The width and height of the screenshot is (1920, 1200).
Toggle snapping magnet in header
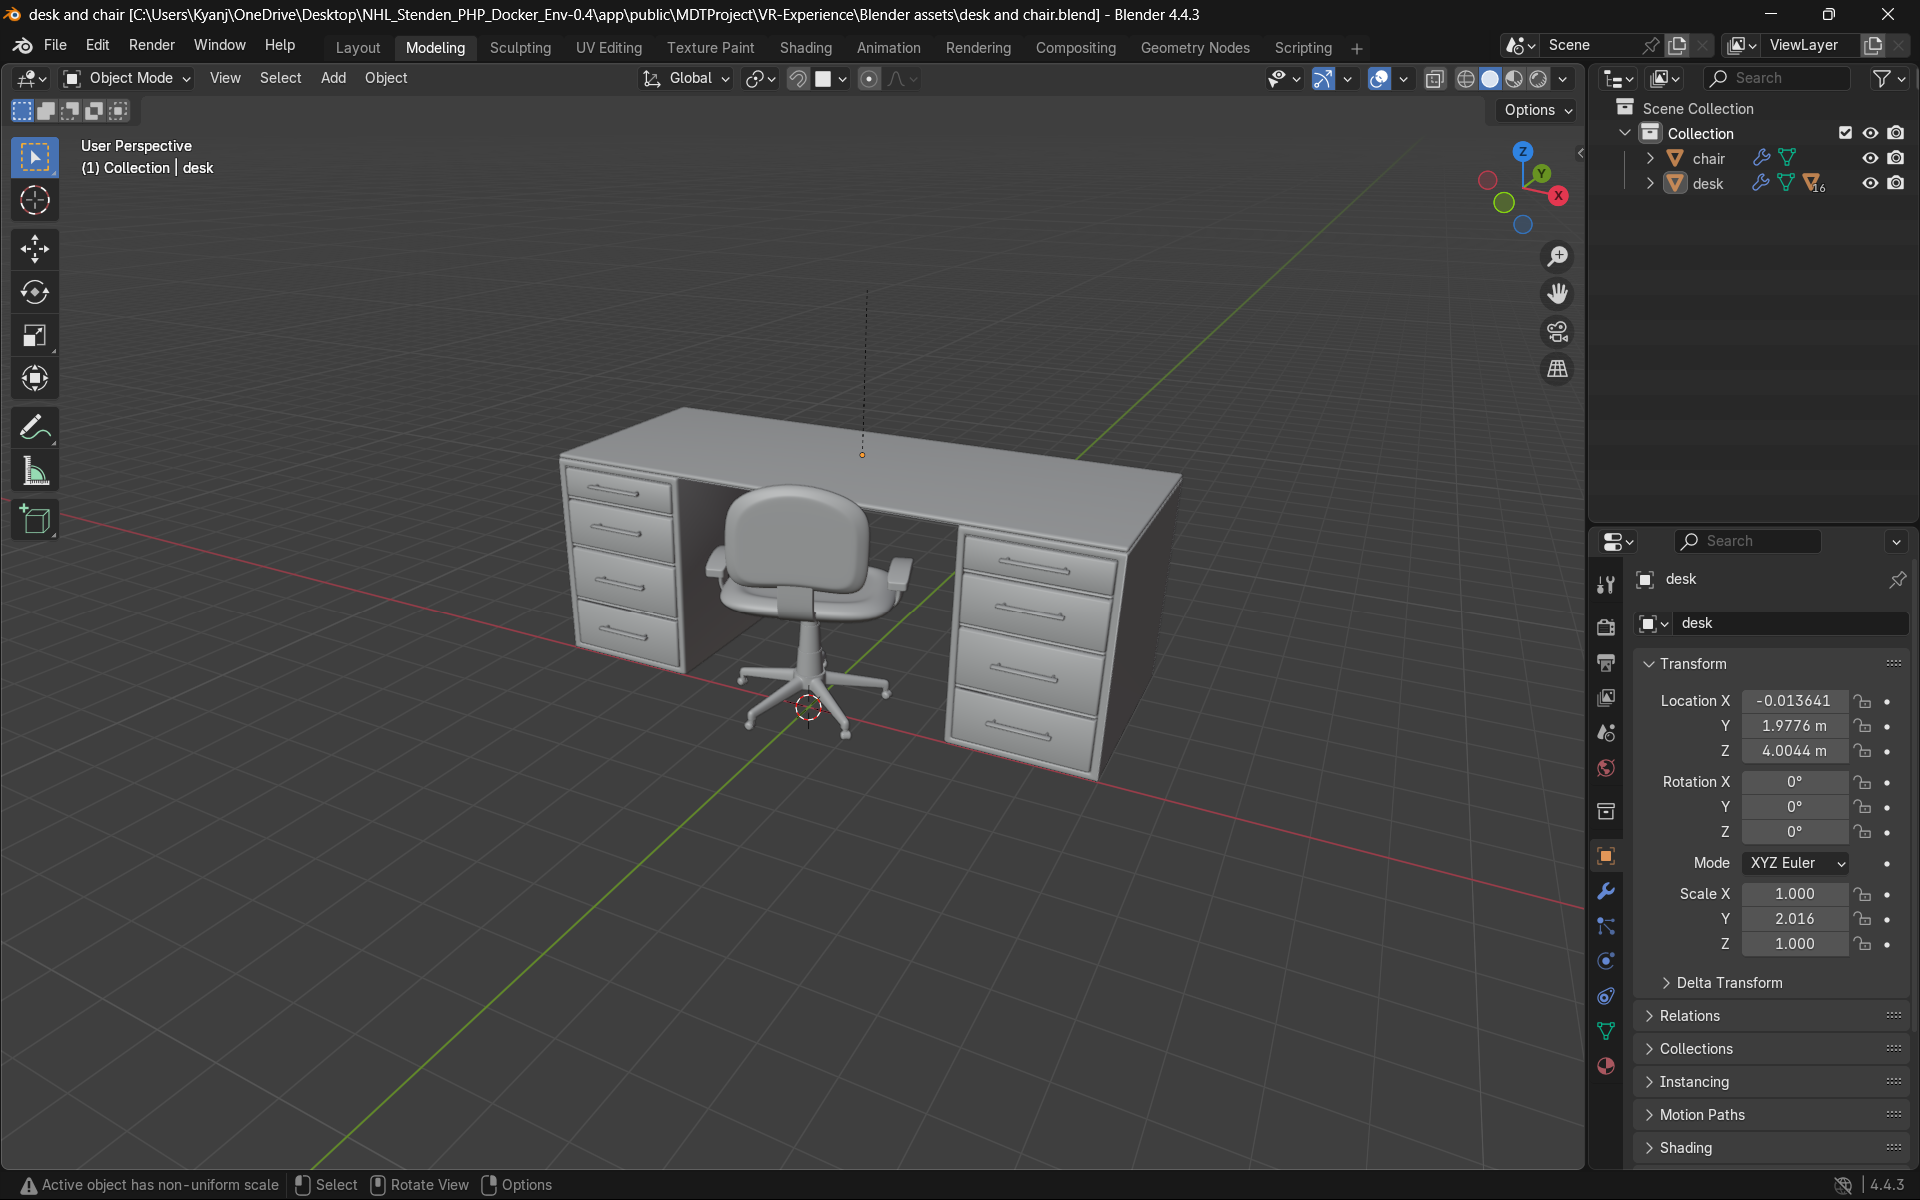coord(797,79)
